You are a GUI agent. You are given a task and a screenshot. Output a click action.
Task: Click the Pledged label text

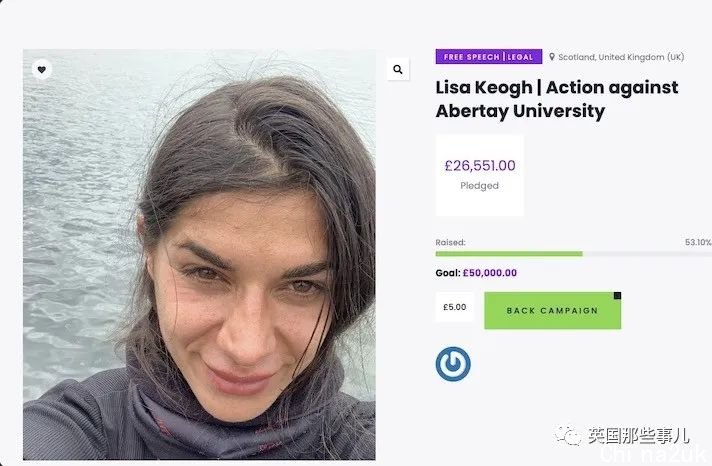pos(480,186)
